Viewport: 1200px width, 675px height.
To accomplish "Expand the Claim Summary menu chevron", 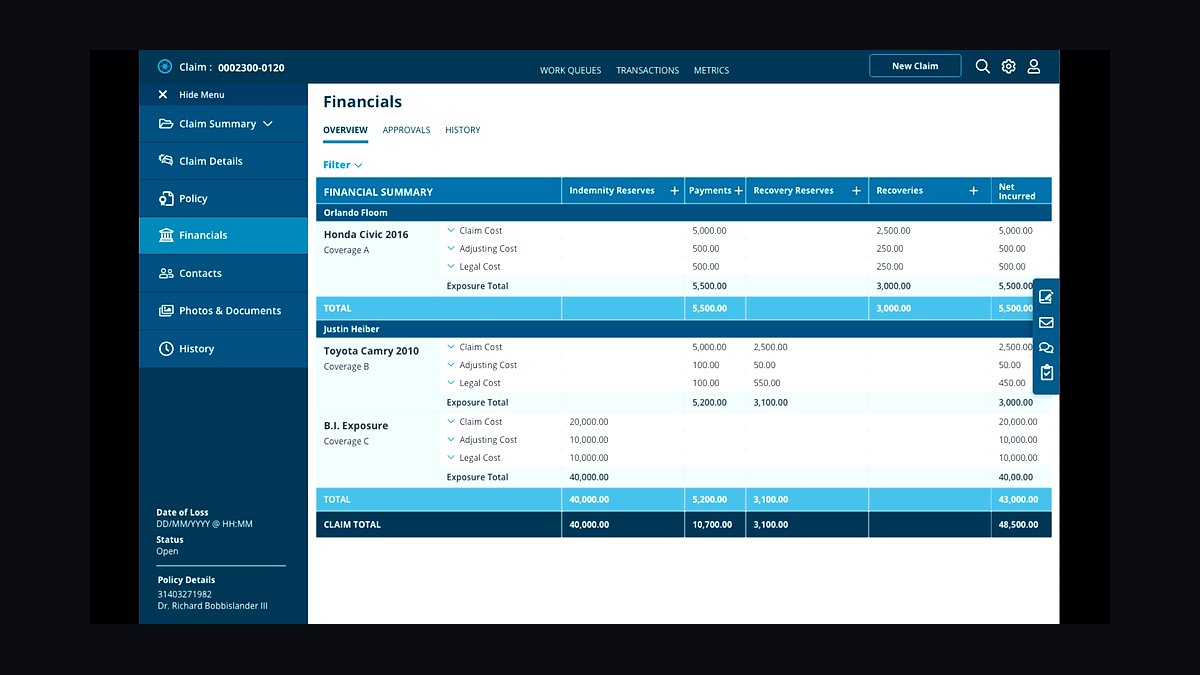I will pos(267,124).
